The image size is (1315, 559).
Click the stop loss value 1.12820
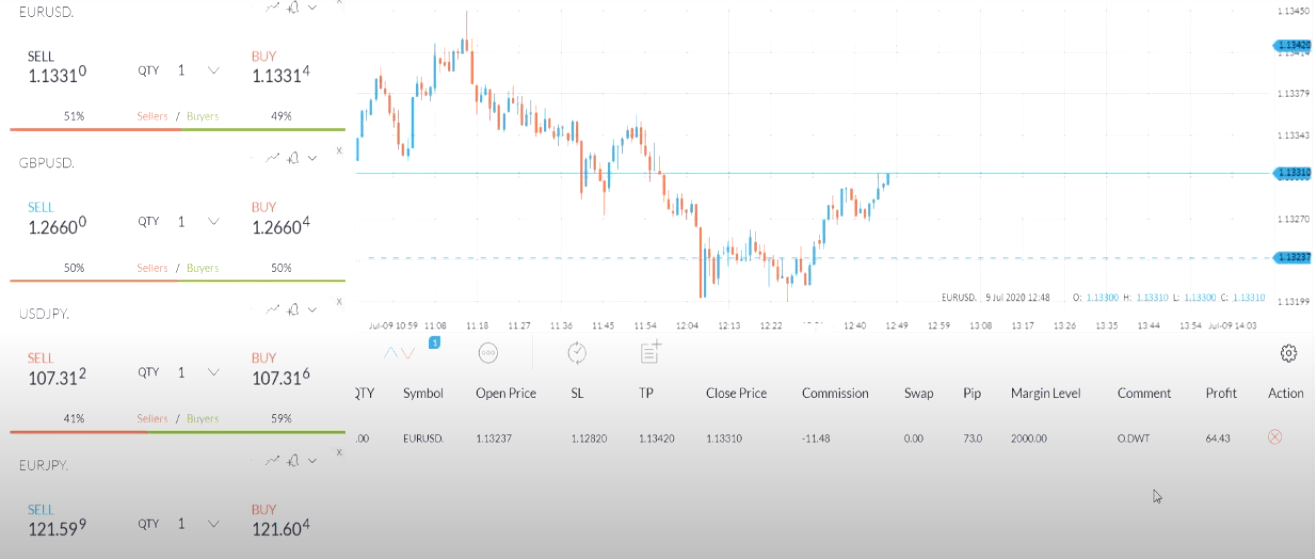click(589, 437)
